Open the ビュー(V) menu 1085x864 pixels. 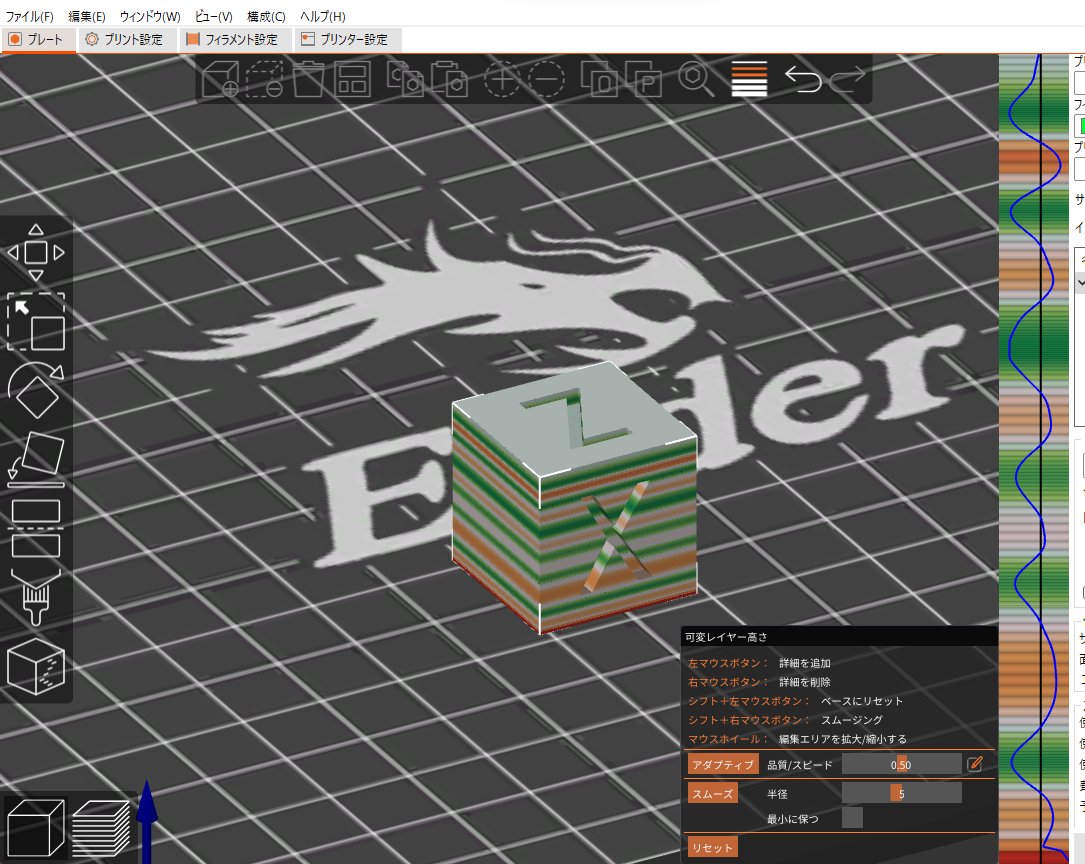click(214, 16)
